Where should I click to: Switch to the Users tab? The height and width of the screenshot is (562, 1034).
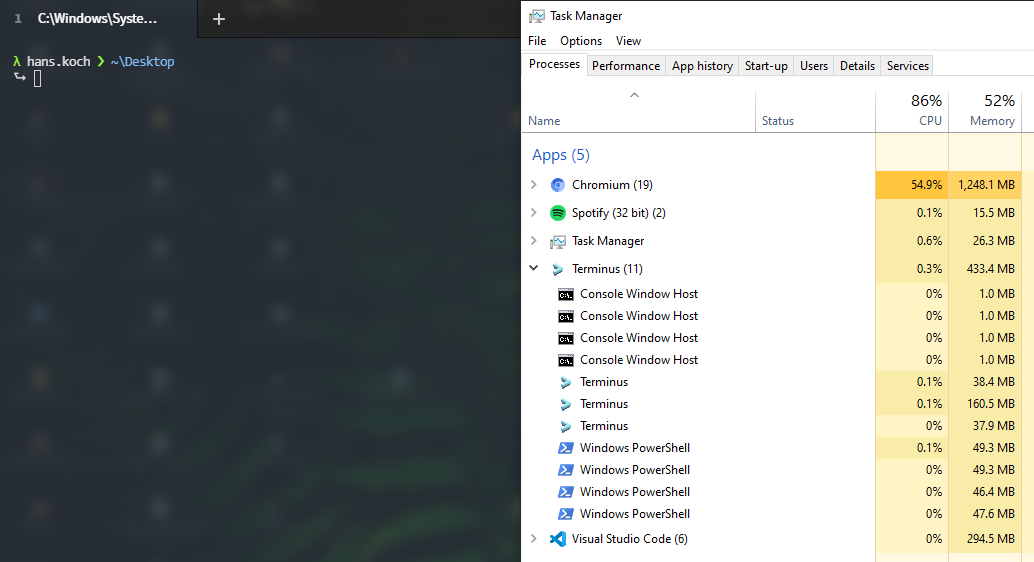[x=814, y=66]
